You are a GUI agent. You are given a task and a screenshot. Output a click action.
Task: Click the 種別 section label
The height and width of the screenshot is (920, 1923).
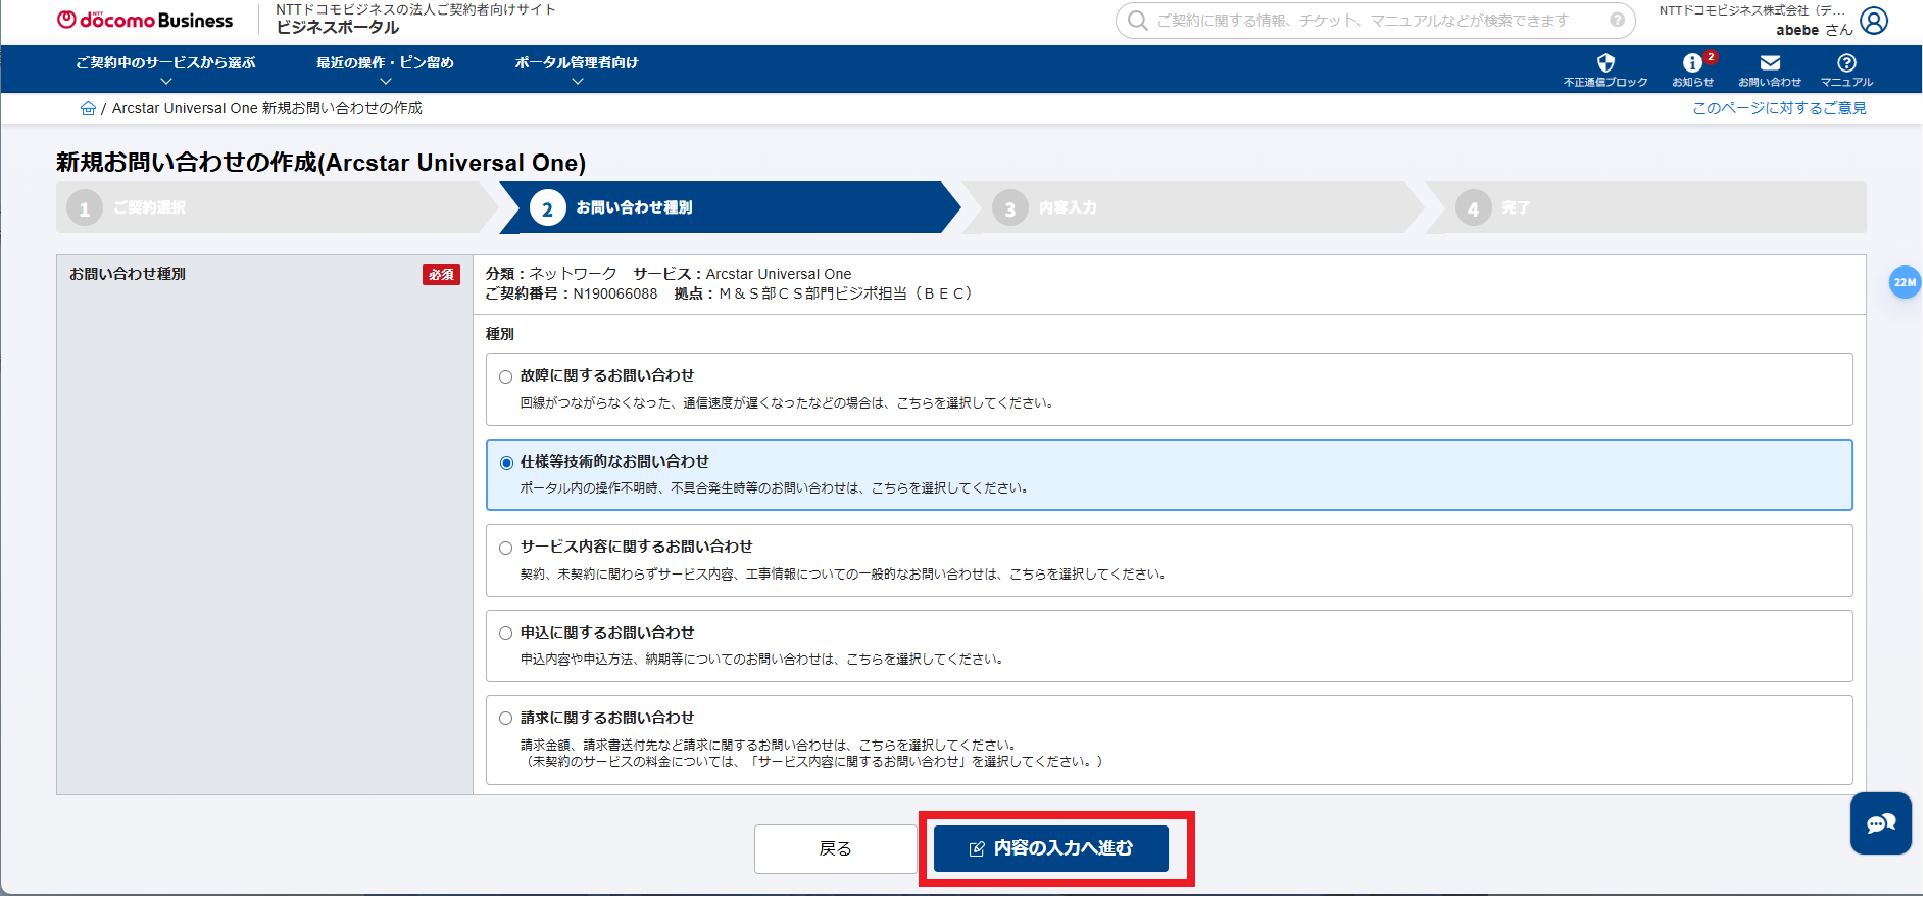click(x=500, y=334)
